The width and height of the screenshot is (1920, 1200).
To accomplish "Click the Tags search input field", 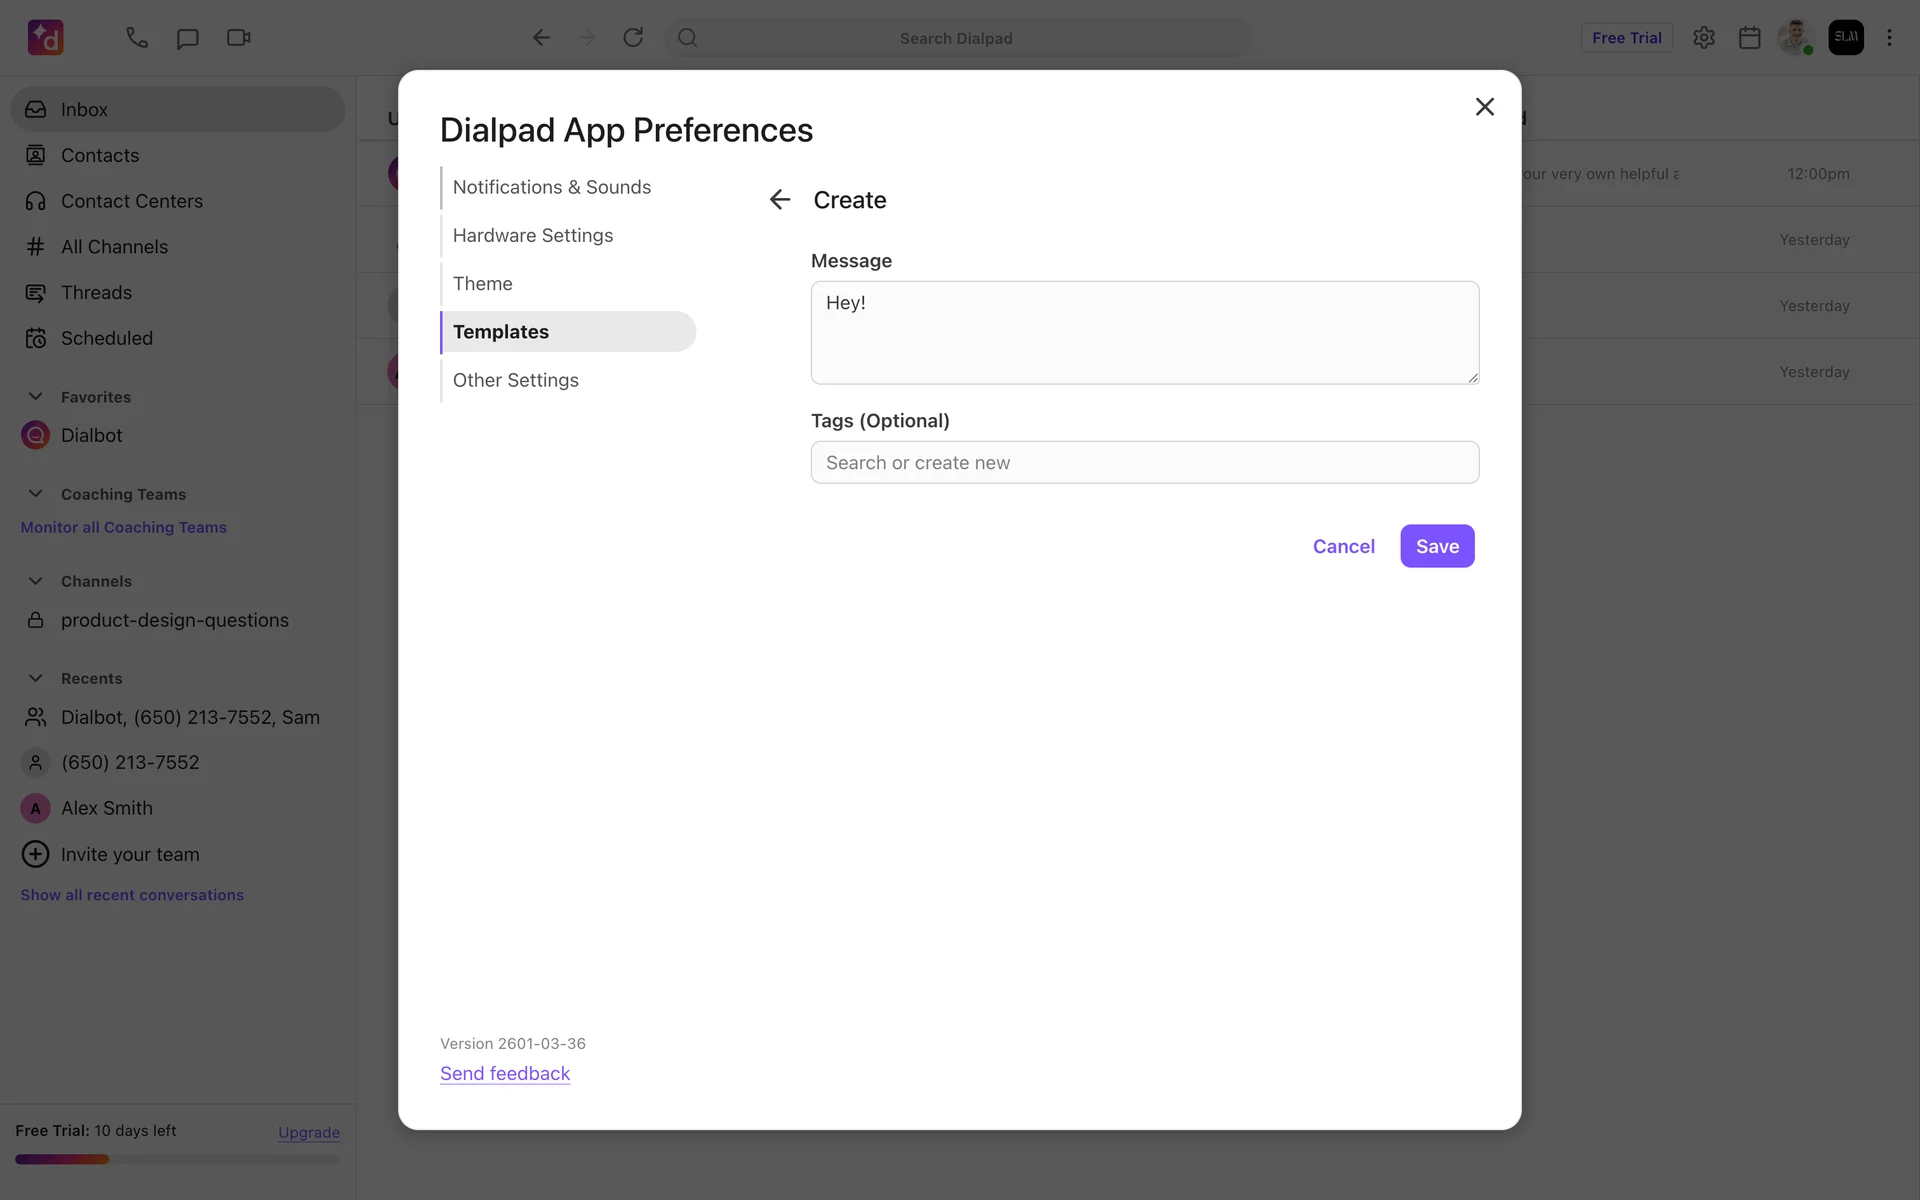I will point(1144,463).
